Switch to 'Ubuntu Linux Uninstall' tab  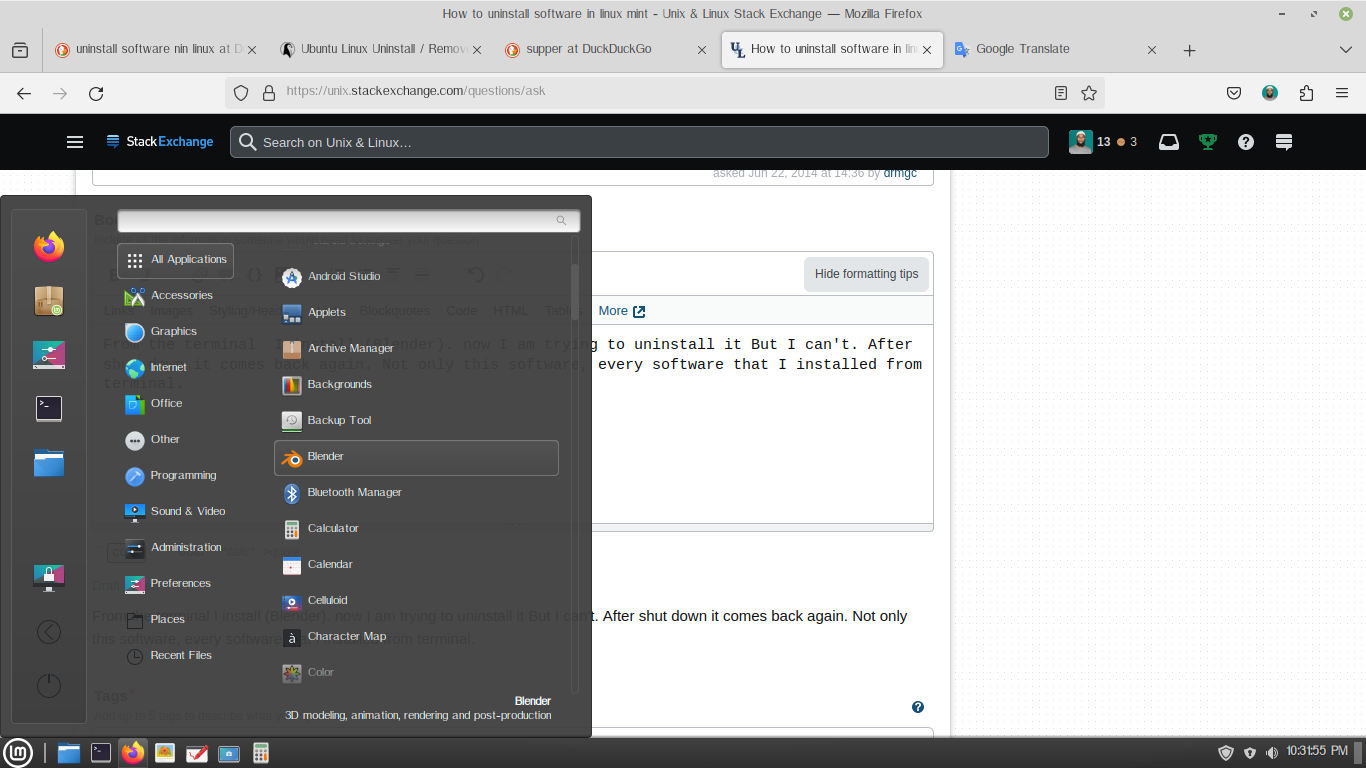point(383,49)
